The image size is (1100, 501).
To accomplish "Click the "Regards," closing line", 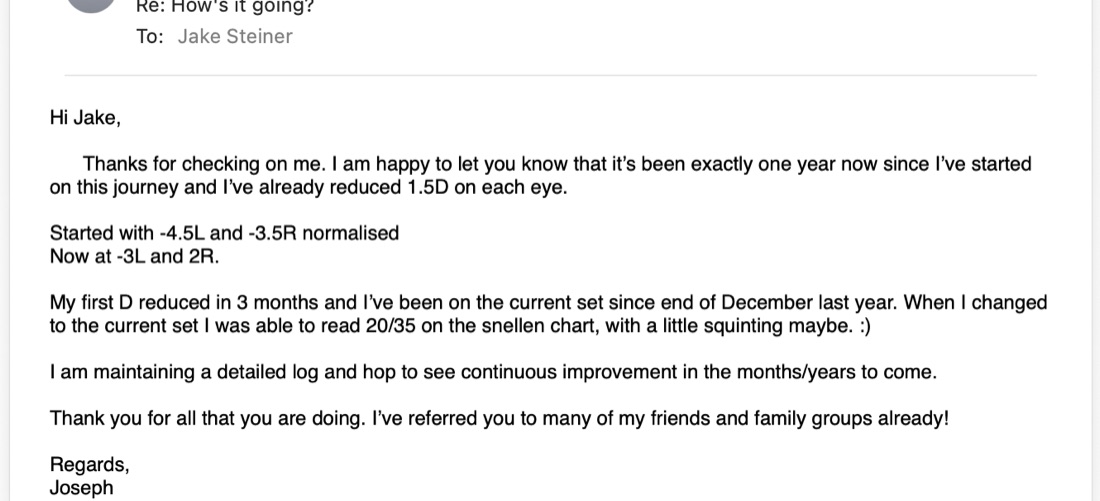I will pyautogui.click(x=90, y=465).
